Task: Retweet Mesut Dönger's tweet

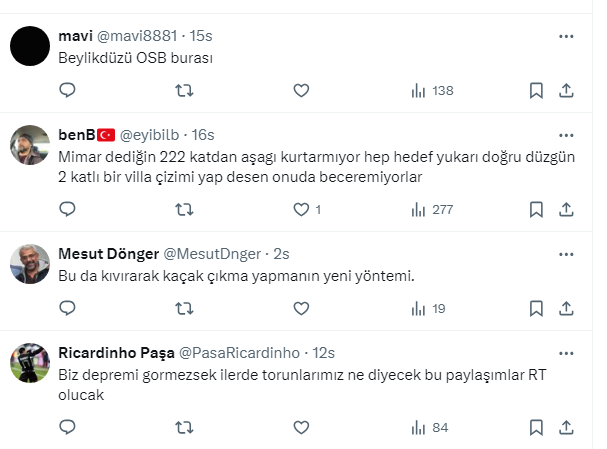Action: [x=184, y=308]
